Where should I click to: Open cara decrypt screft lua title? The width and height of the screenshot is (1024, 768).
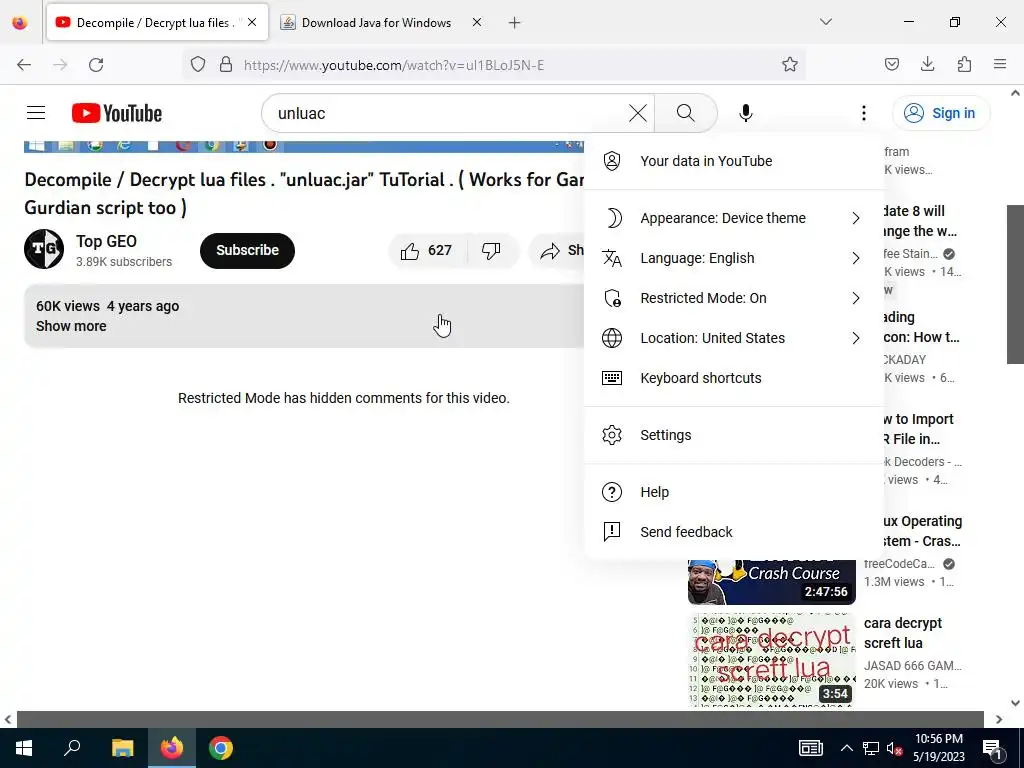(903, 633)
